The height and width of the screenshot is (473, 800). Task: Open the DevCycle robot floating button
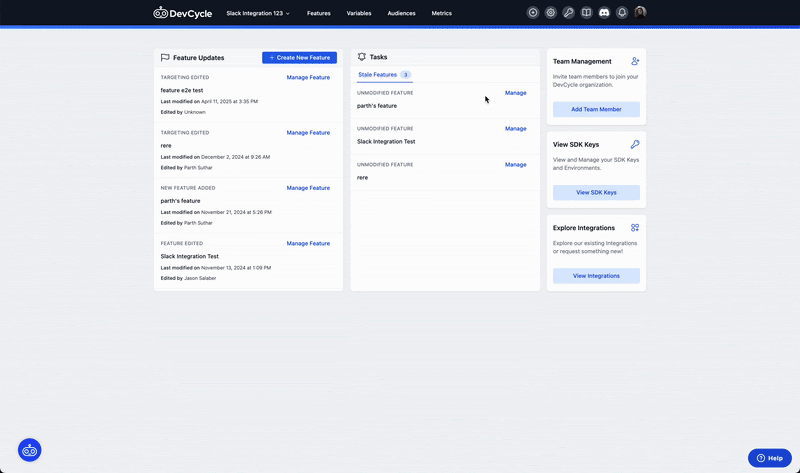click(x=30, y=450)
